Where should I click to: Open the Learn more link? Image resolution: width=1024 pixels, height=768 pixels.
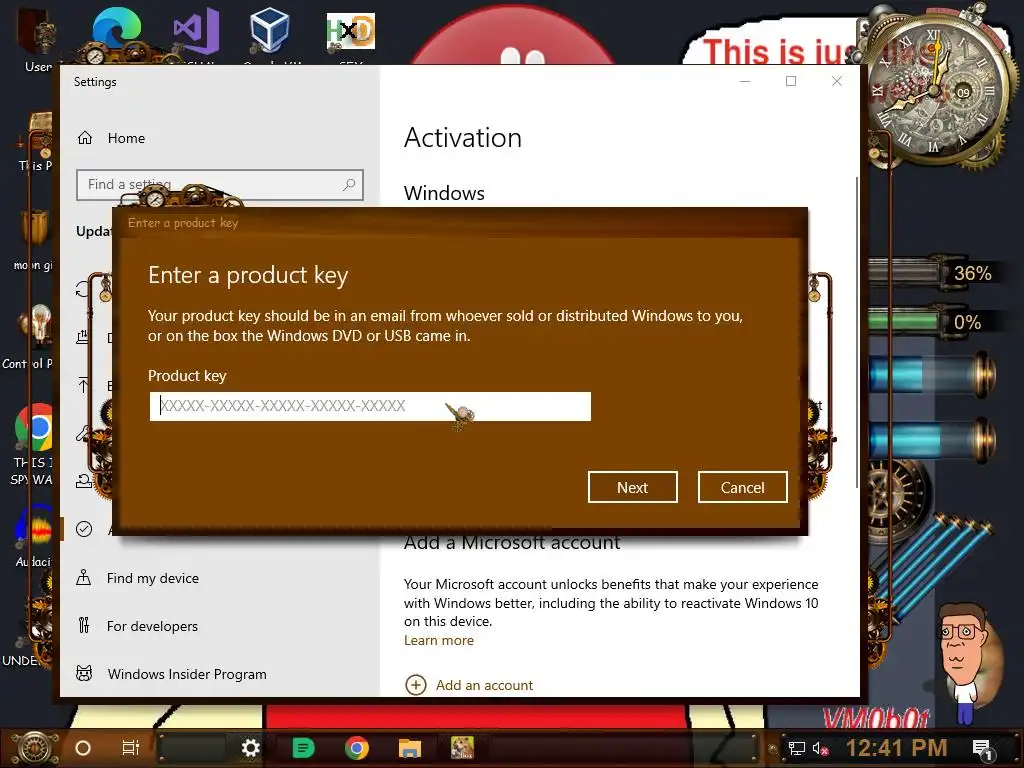(x=439, y=640)
